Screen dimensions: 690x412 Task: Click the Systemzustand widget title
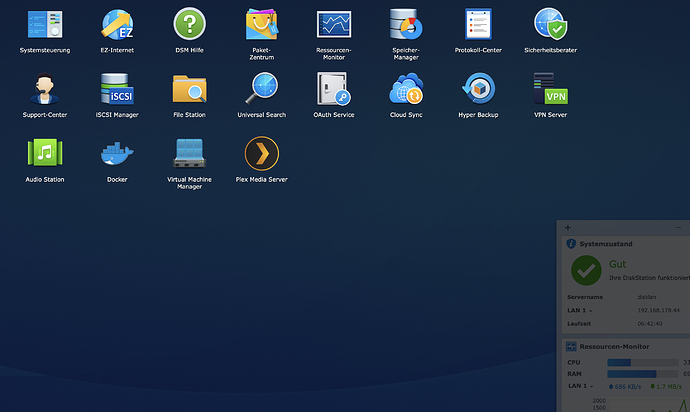tap(606, 244)
